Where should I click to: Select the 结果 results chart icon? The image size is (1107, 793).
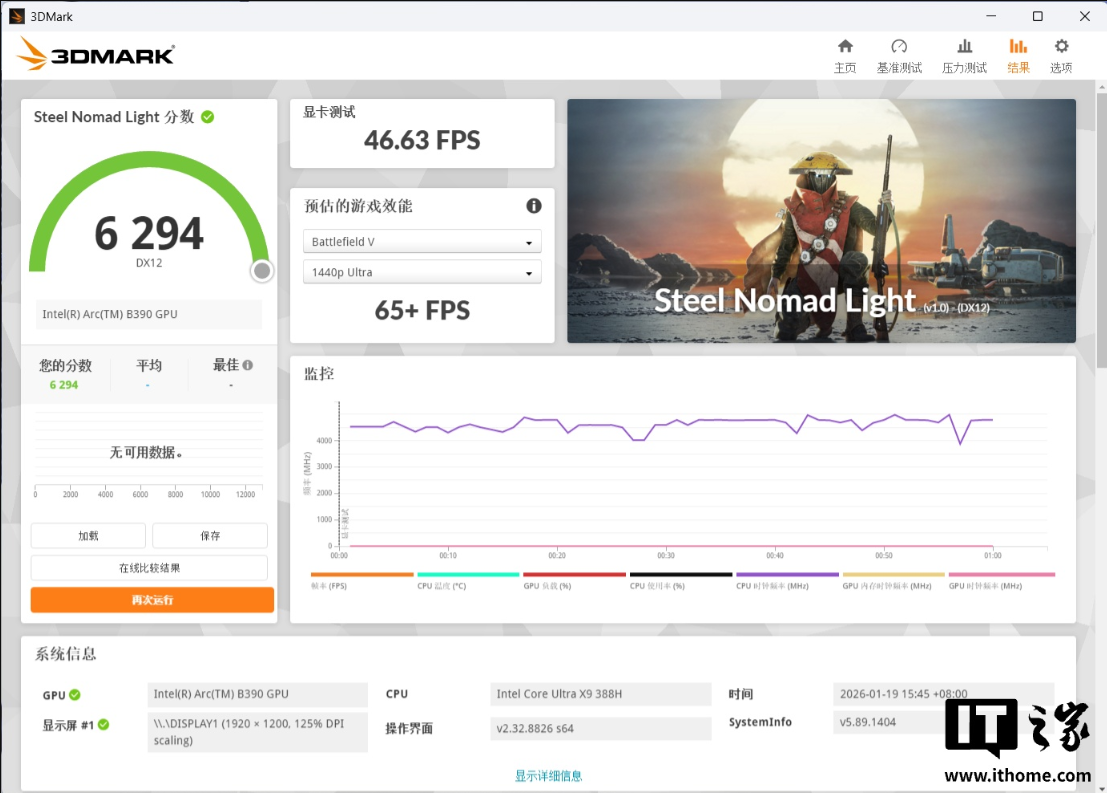tap(1018, 47)
